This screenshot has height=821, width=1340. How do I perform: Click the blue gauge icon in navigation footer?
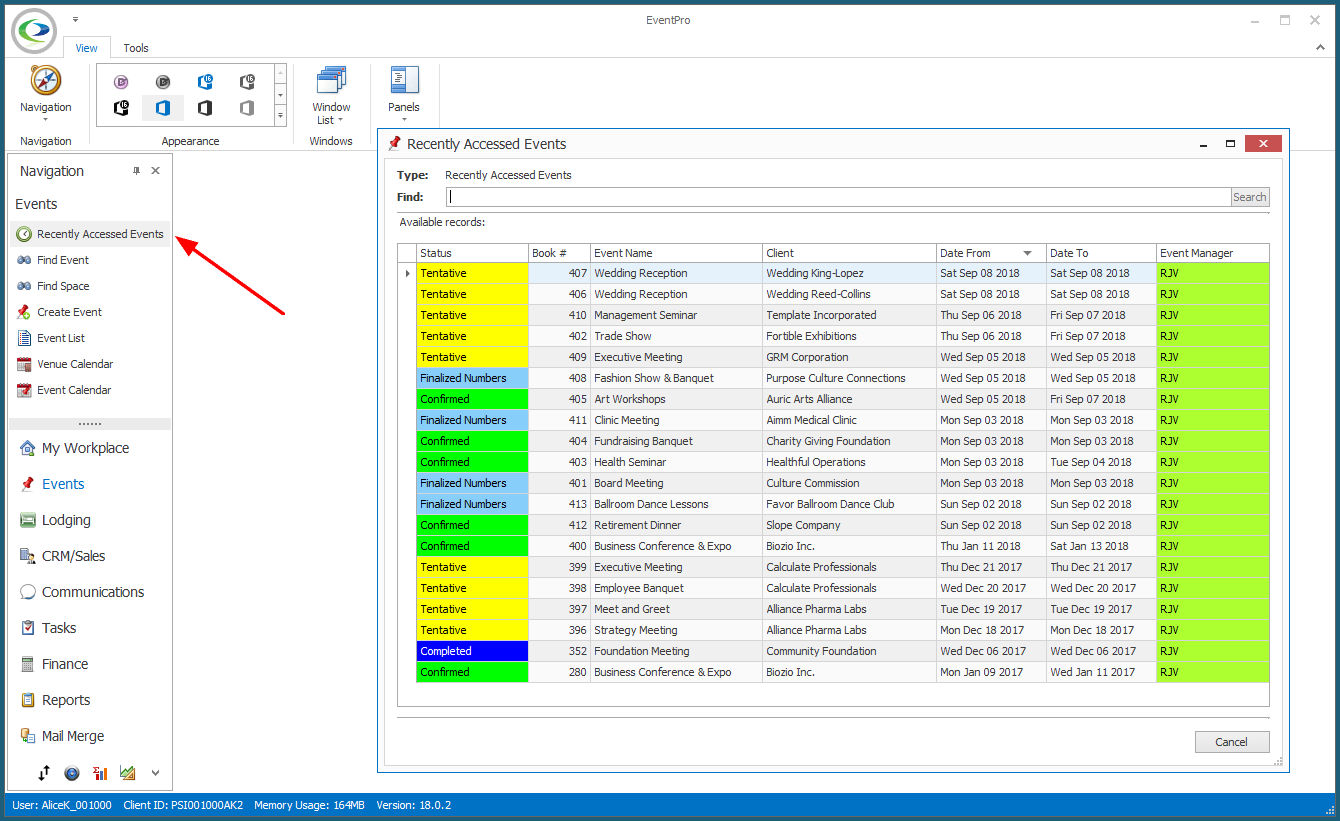pyautogui.click(x=72, y=773)
